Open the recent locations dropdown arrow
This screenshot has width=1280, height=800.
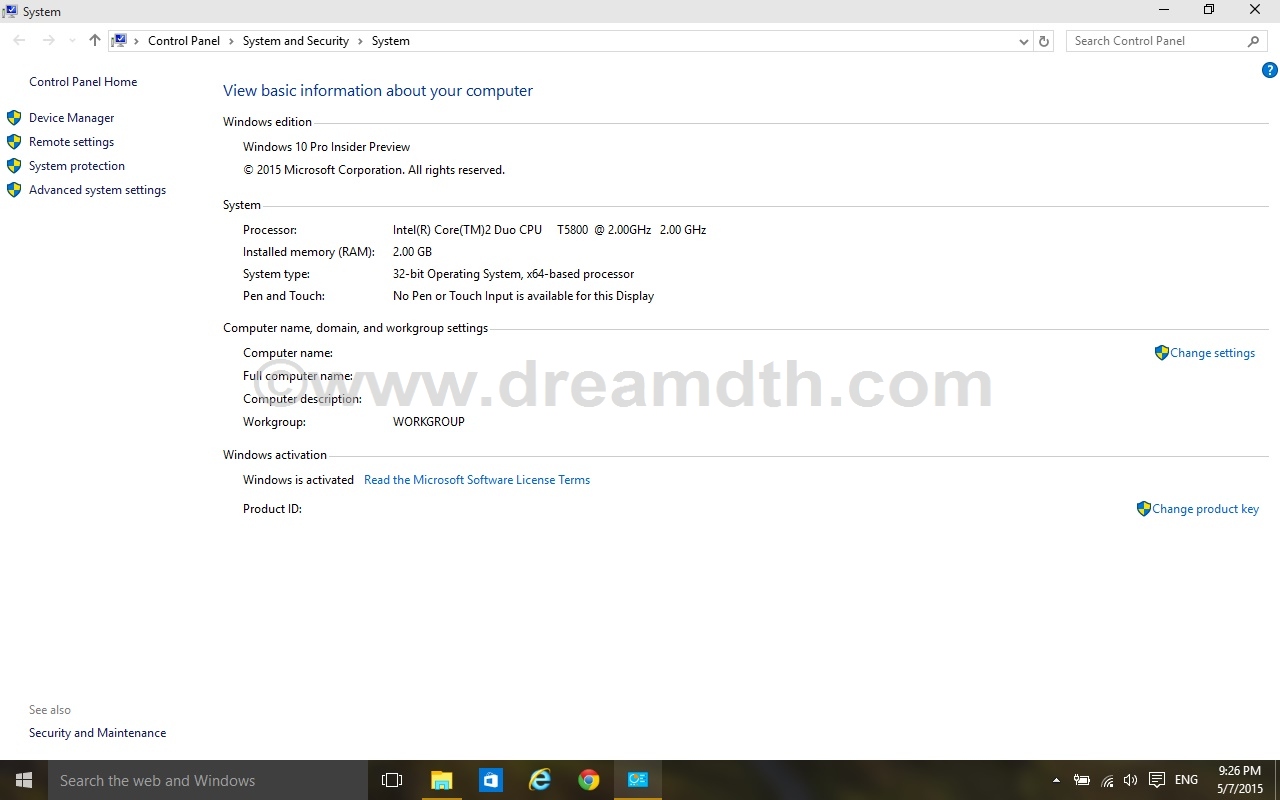click(x=72, y=41)
